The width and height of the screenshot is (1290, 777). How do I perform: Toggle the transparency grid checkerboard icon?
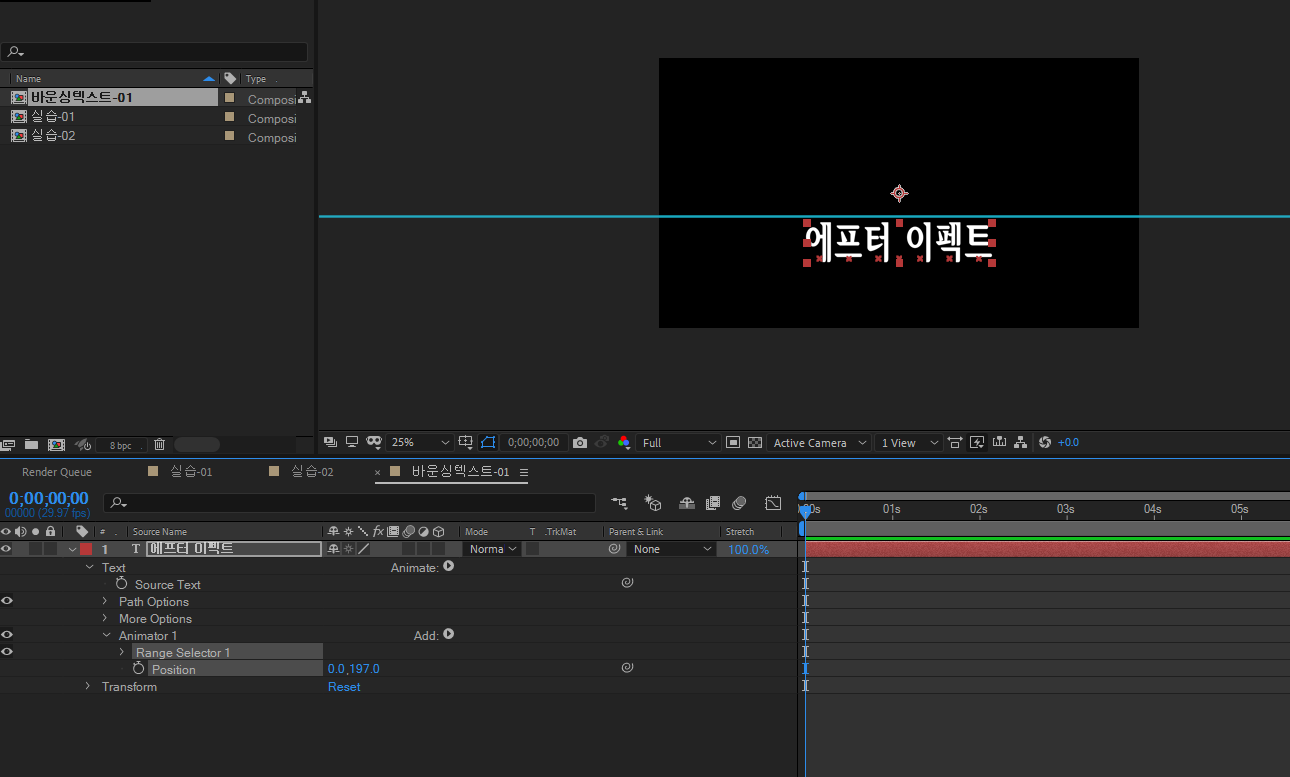coord(755,442)
